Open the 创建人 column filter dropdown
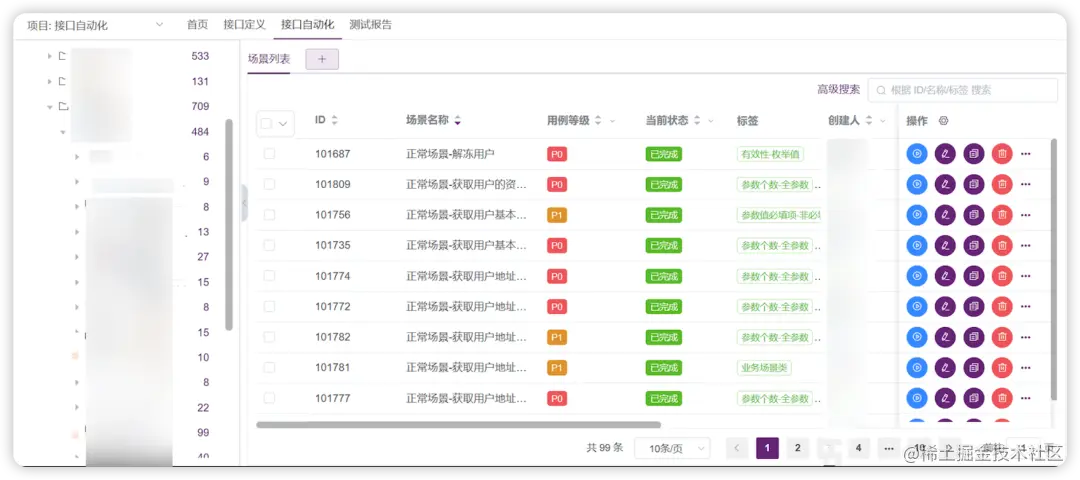1080x480 pixels. tap(882, 121)
